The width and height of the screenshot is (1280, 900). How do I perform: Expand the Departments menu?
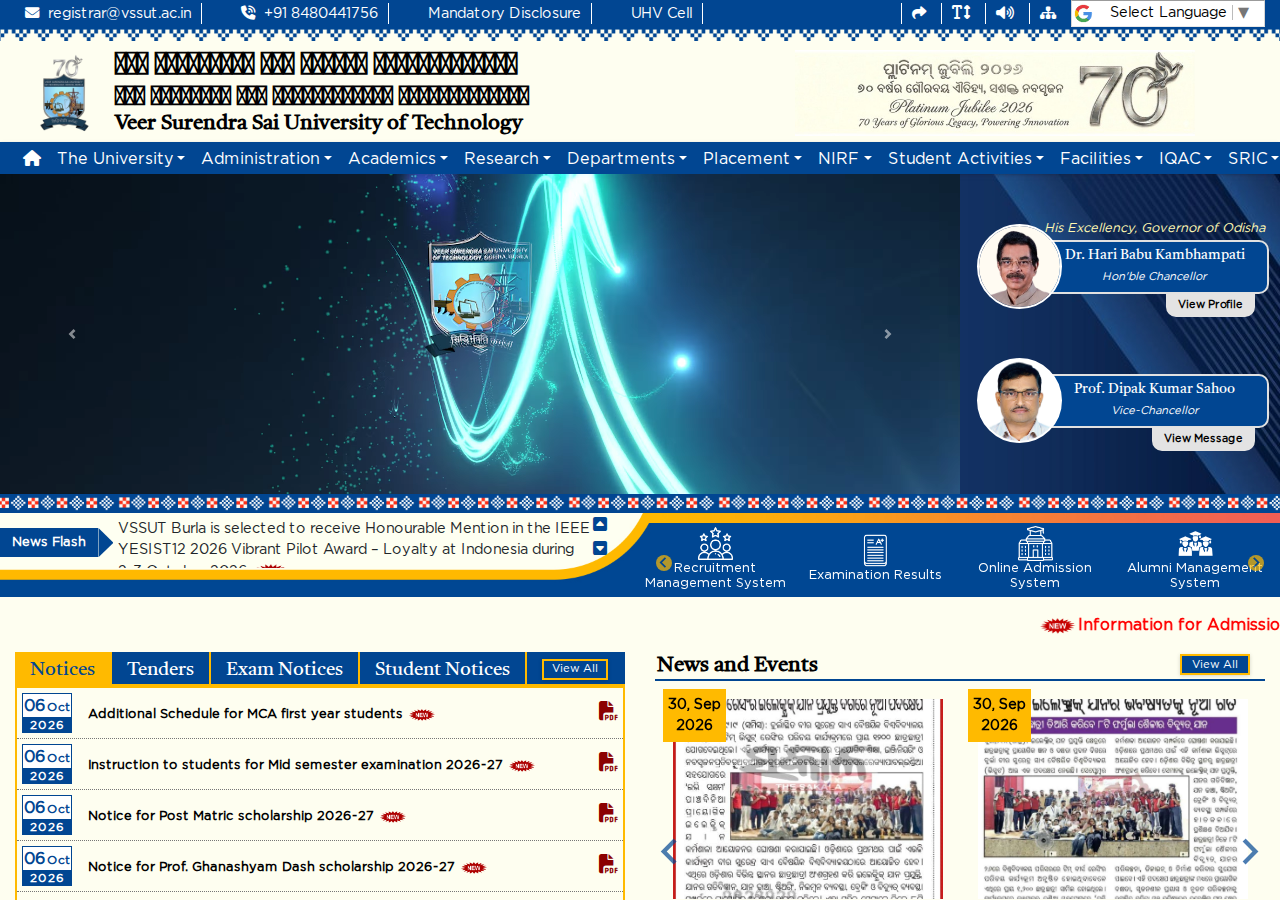point(627,158)
